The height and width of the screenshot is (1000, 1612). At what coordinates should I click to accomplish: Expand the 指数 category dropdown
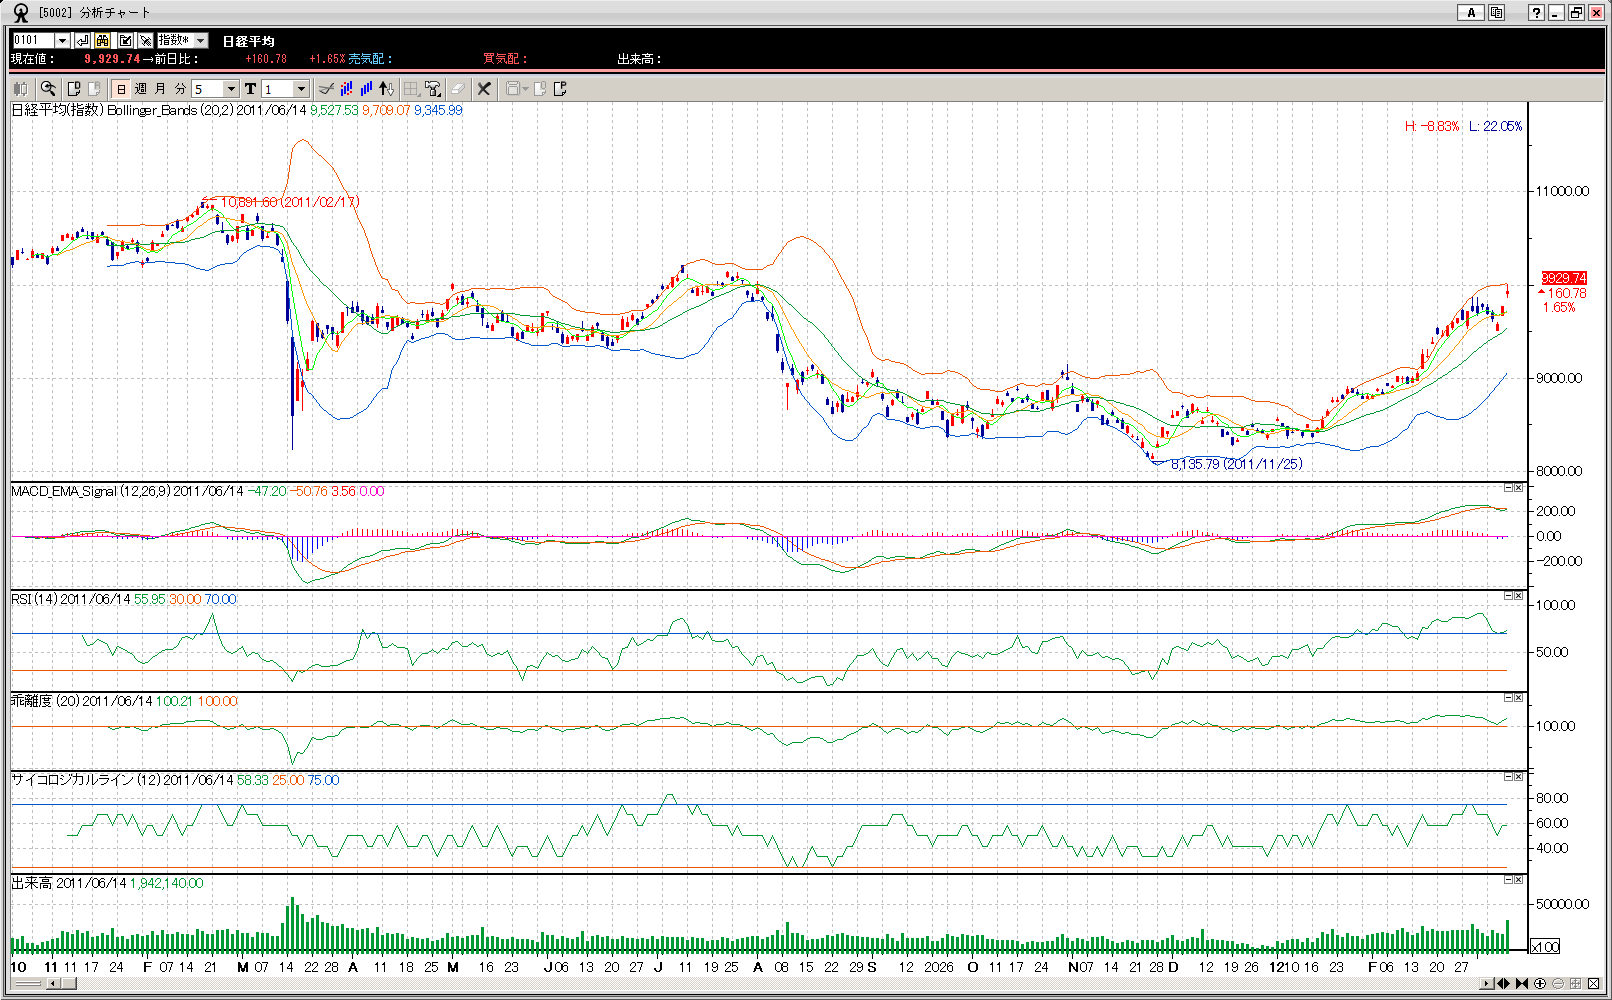click(x=201, y=40)
